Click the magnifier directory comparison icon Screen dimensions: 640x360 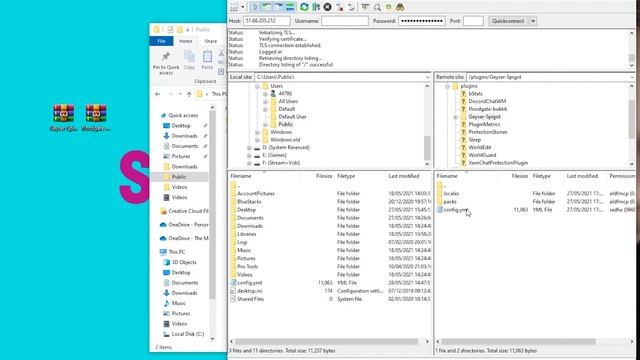tap(377, 7)
